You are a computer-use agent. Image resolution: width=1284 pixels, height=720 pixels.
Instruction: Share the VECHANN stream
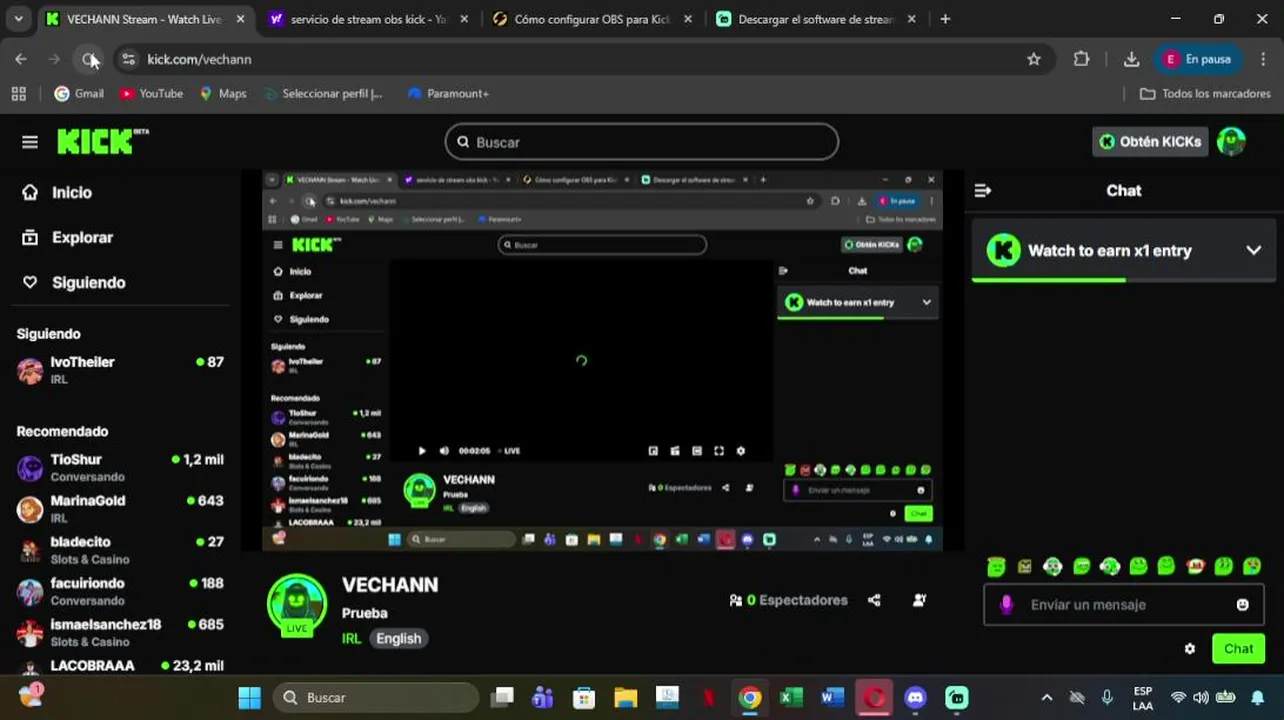tap(874, 600)
